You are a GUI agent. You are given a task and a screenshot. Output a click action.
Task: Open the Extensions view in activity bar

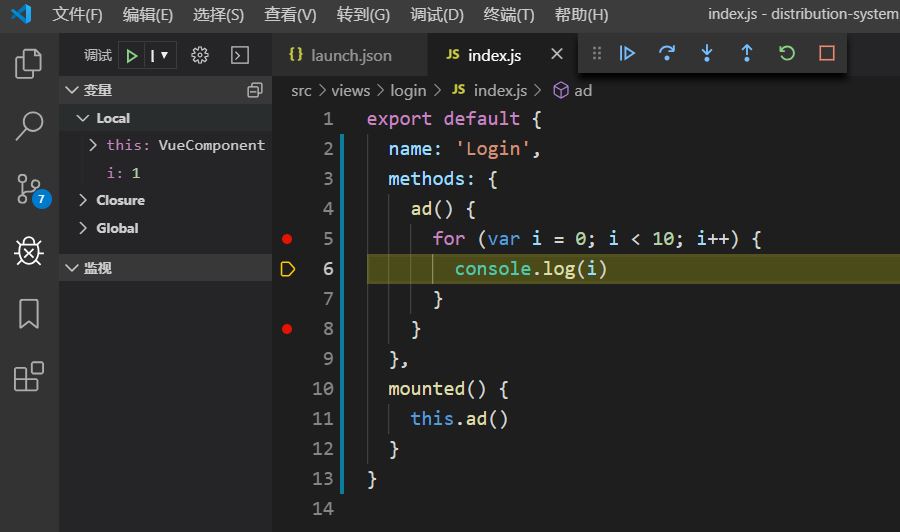(29, 376)
